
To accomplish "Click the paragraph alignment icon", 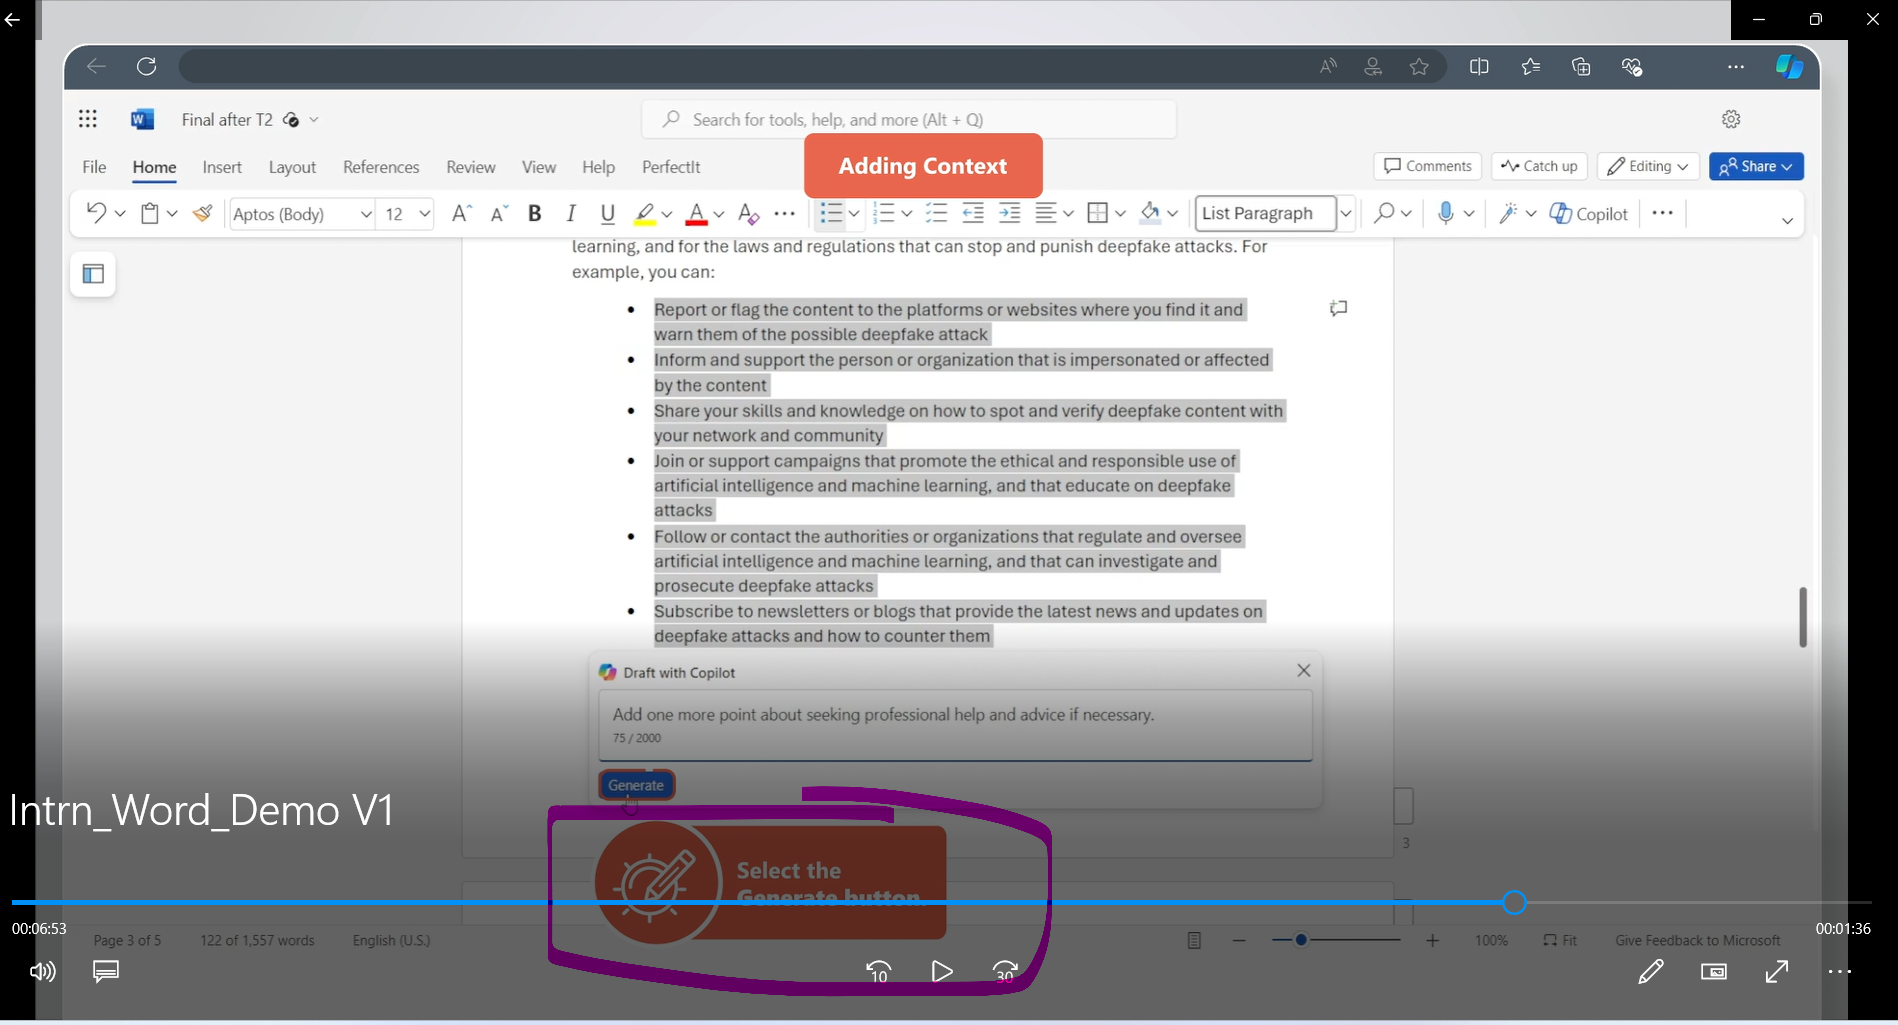I will [1046, 213].
